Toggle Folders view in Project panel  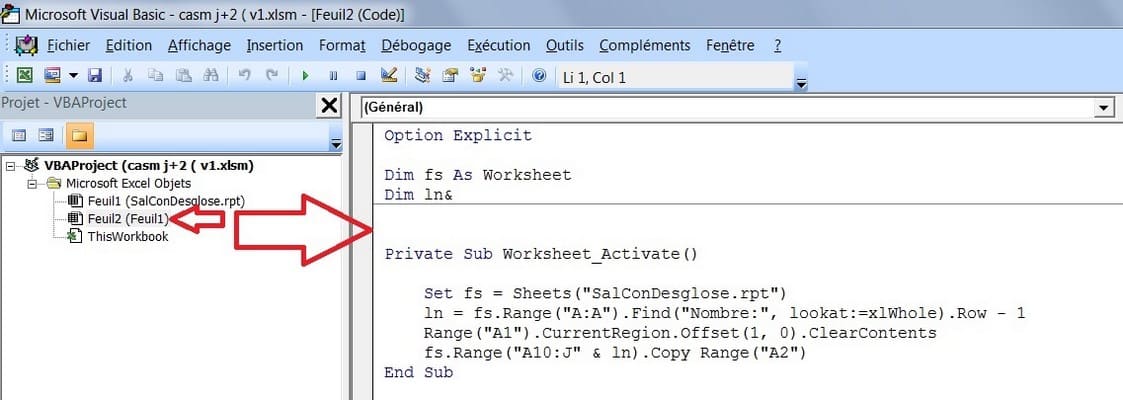click(78, 135)
